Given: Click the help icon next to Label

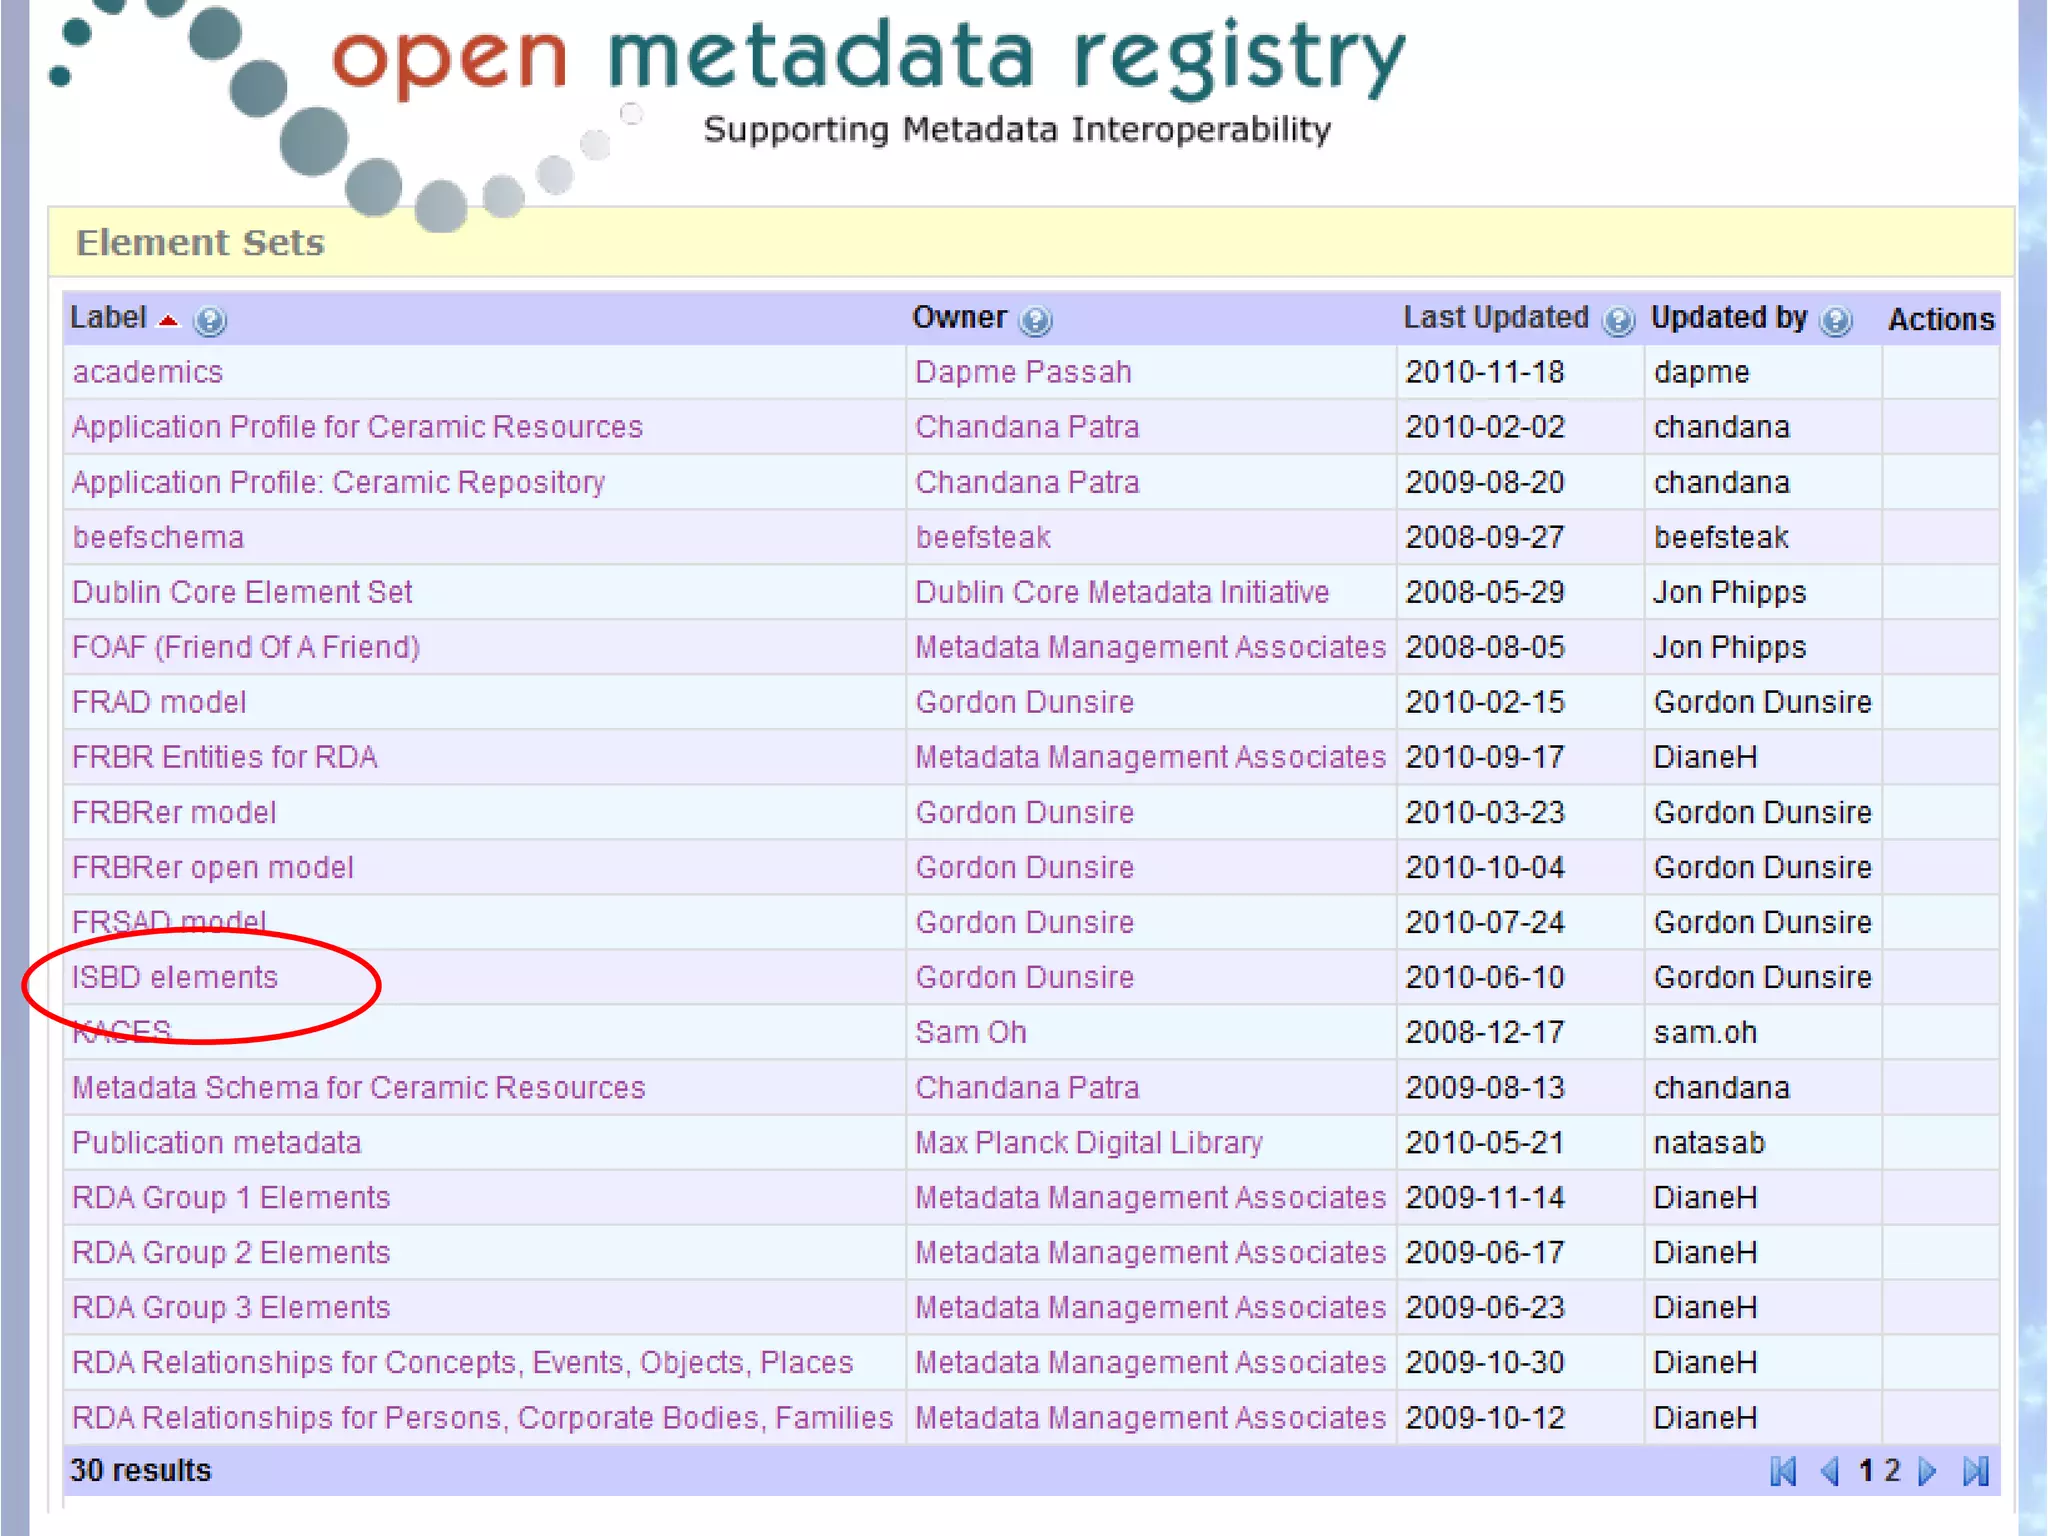Looking at the screenshot, I should pos(210,321).
